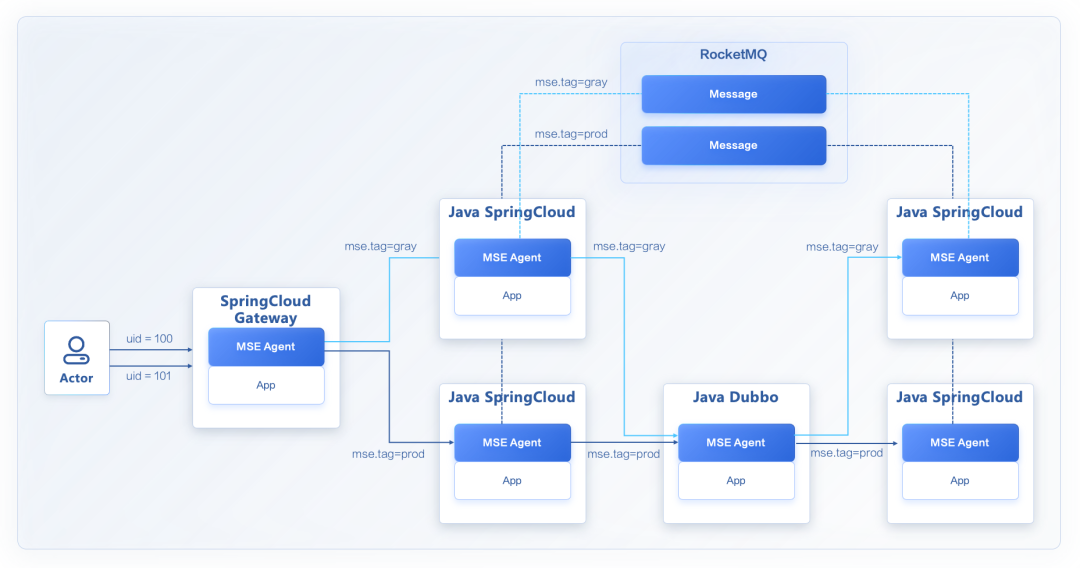Click App in lower-right Java SpringCloud box
Image resolution: width=1080 pixels, height=568 pixels.
click(960, 481)
